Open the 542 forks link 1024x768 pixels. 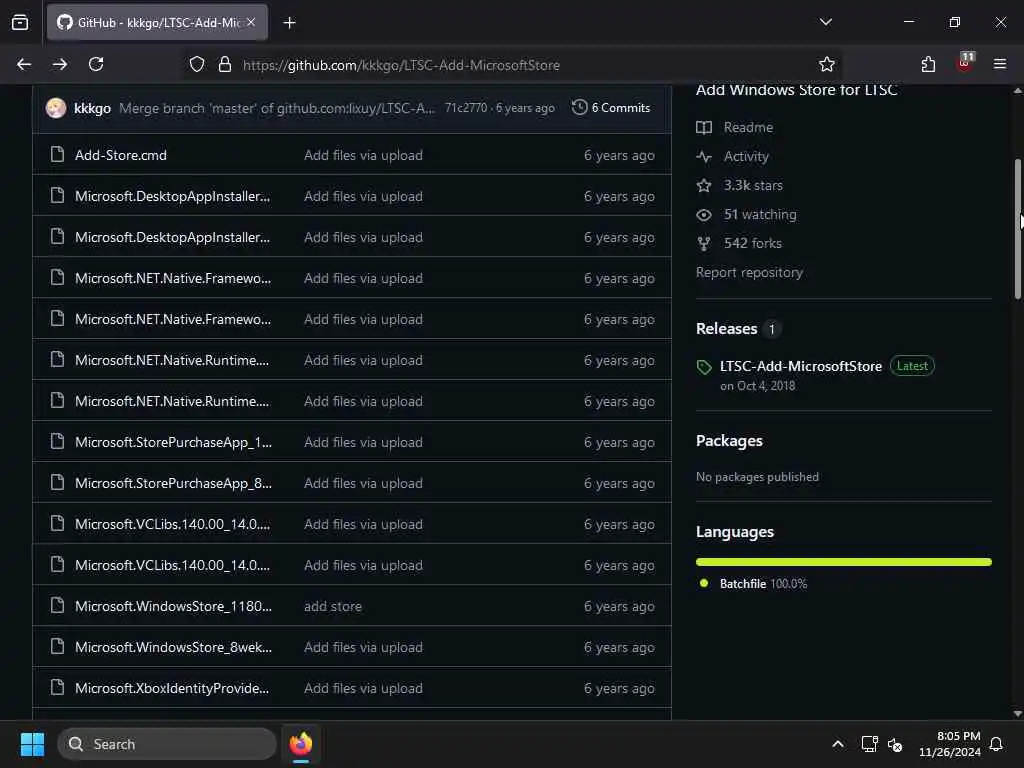[x=752, y=244]
